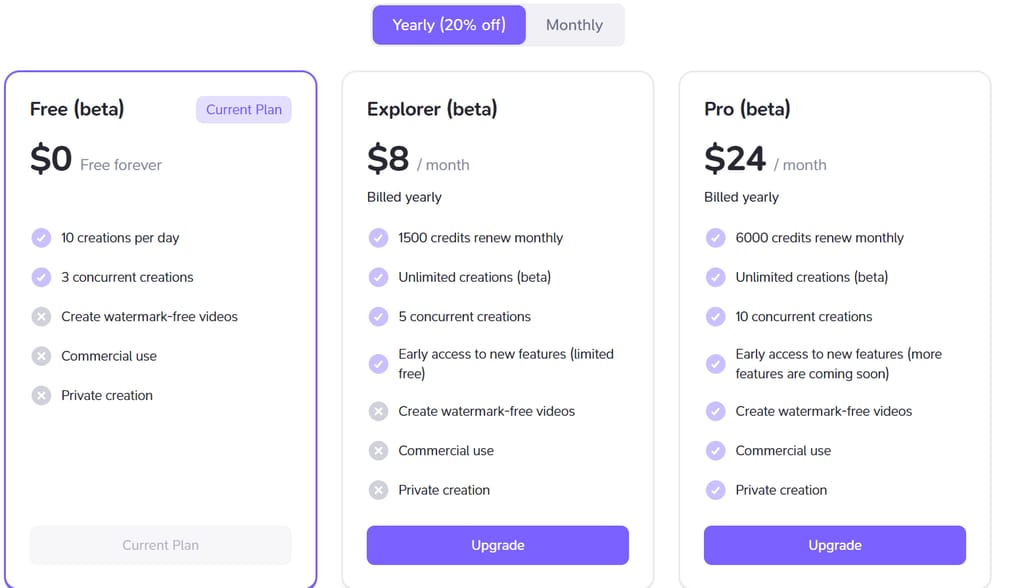Click the disabled Current Plan button
This screenshot has height=588, width=1024.
point(160,545)
